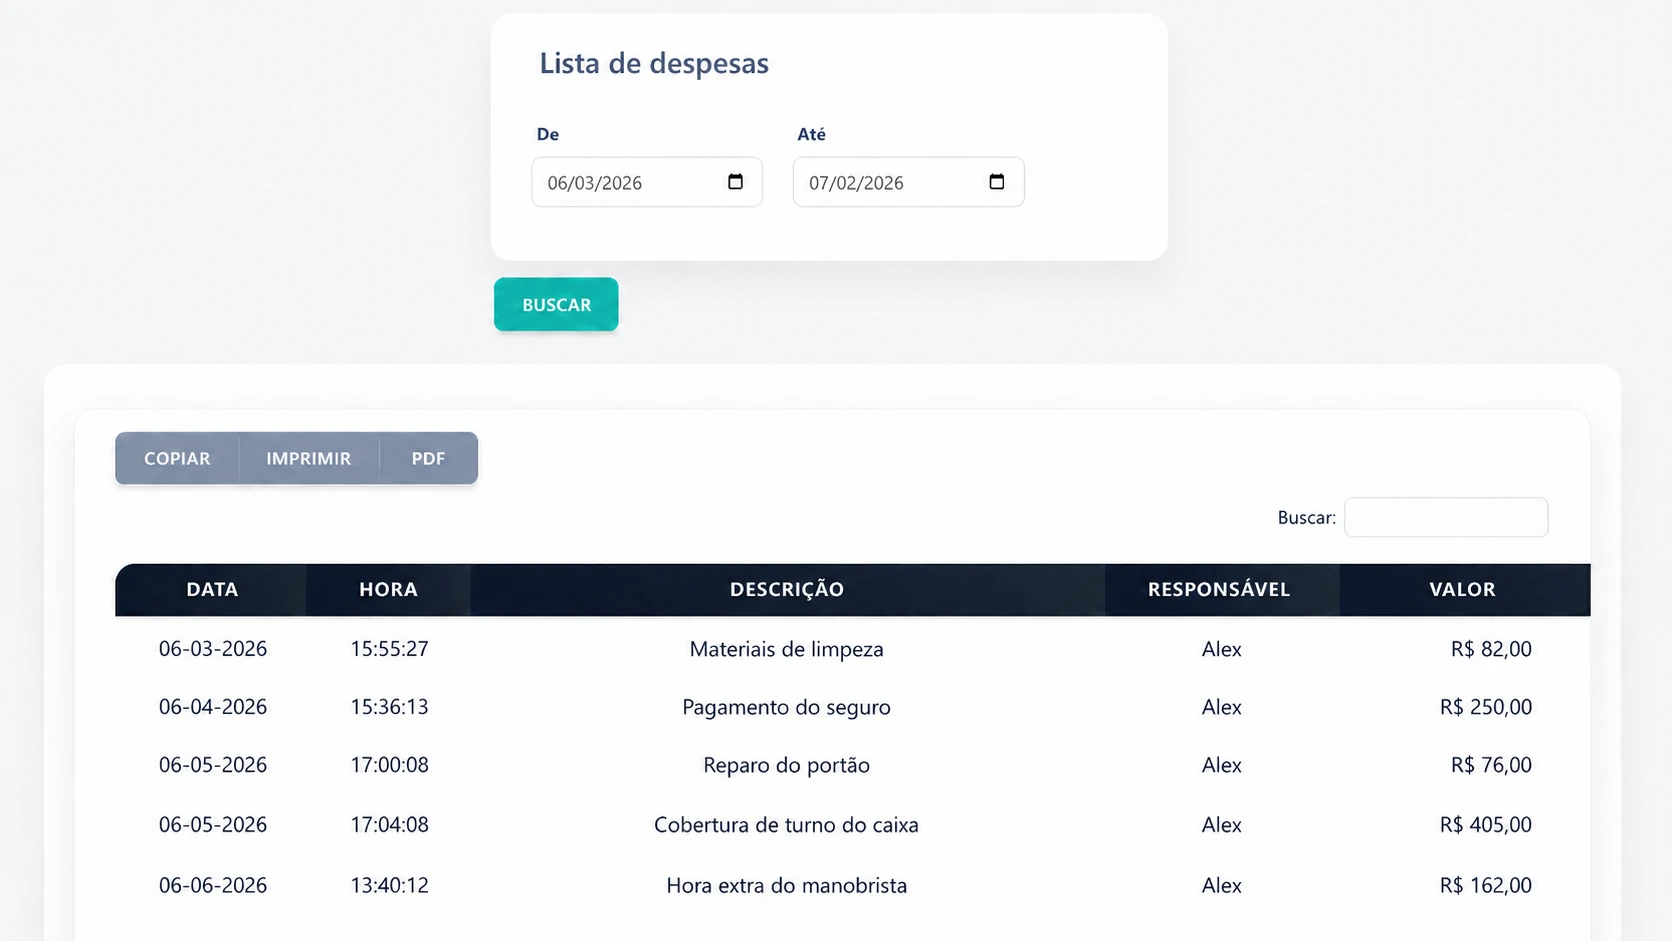Click Alex in Pagamento do seguro row
This screenshot has height=941, width=1672.
tap(1222, 707)
